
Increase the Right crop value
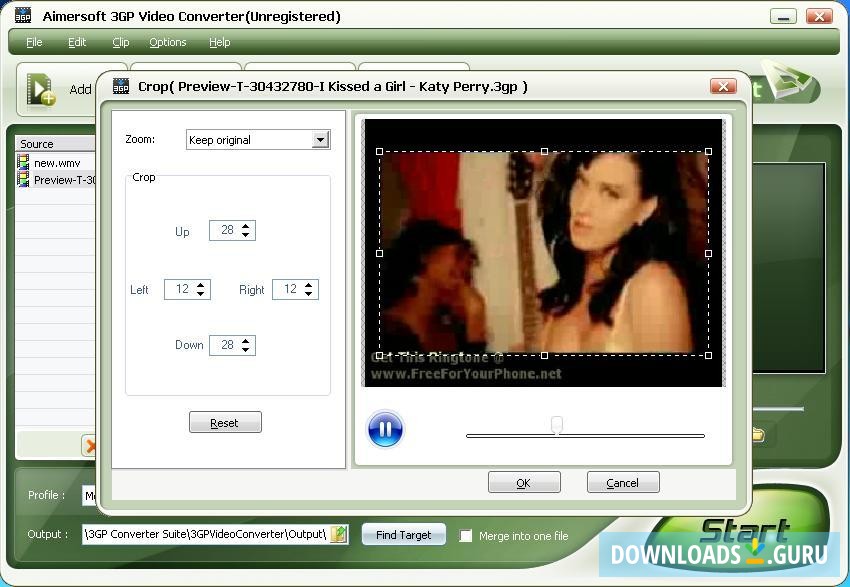(x=308, y=285)
